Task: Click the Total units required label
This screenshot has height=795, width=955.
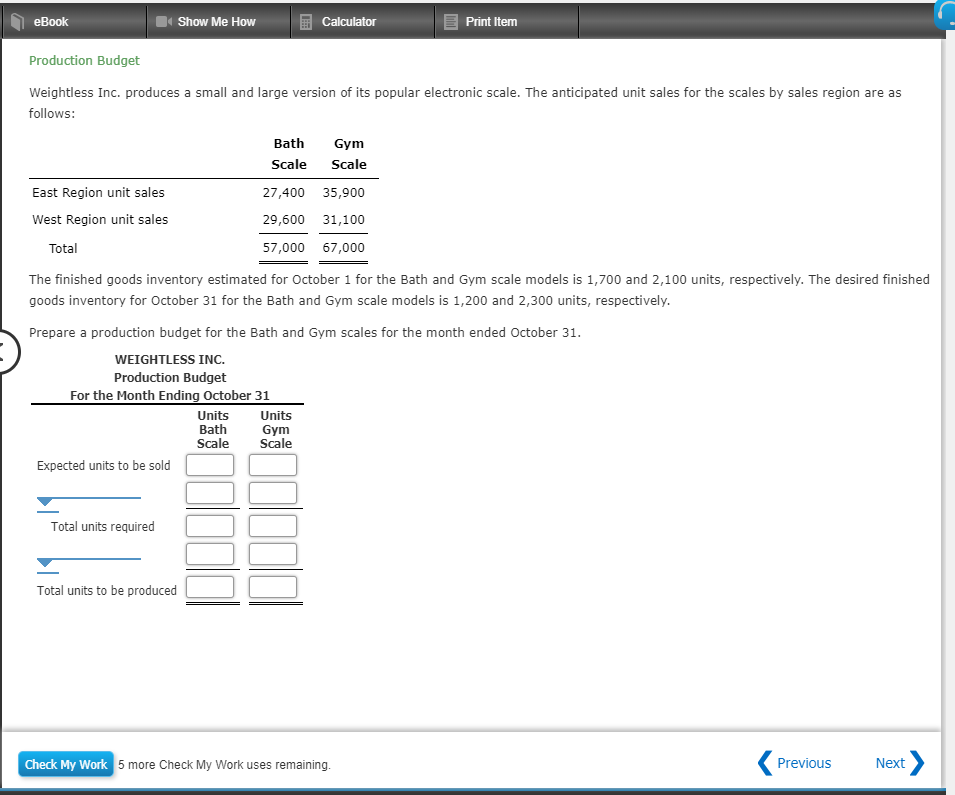Action: pyautogui.click(x=102, y=526)
